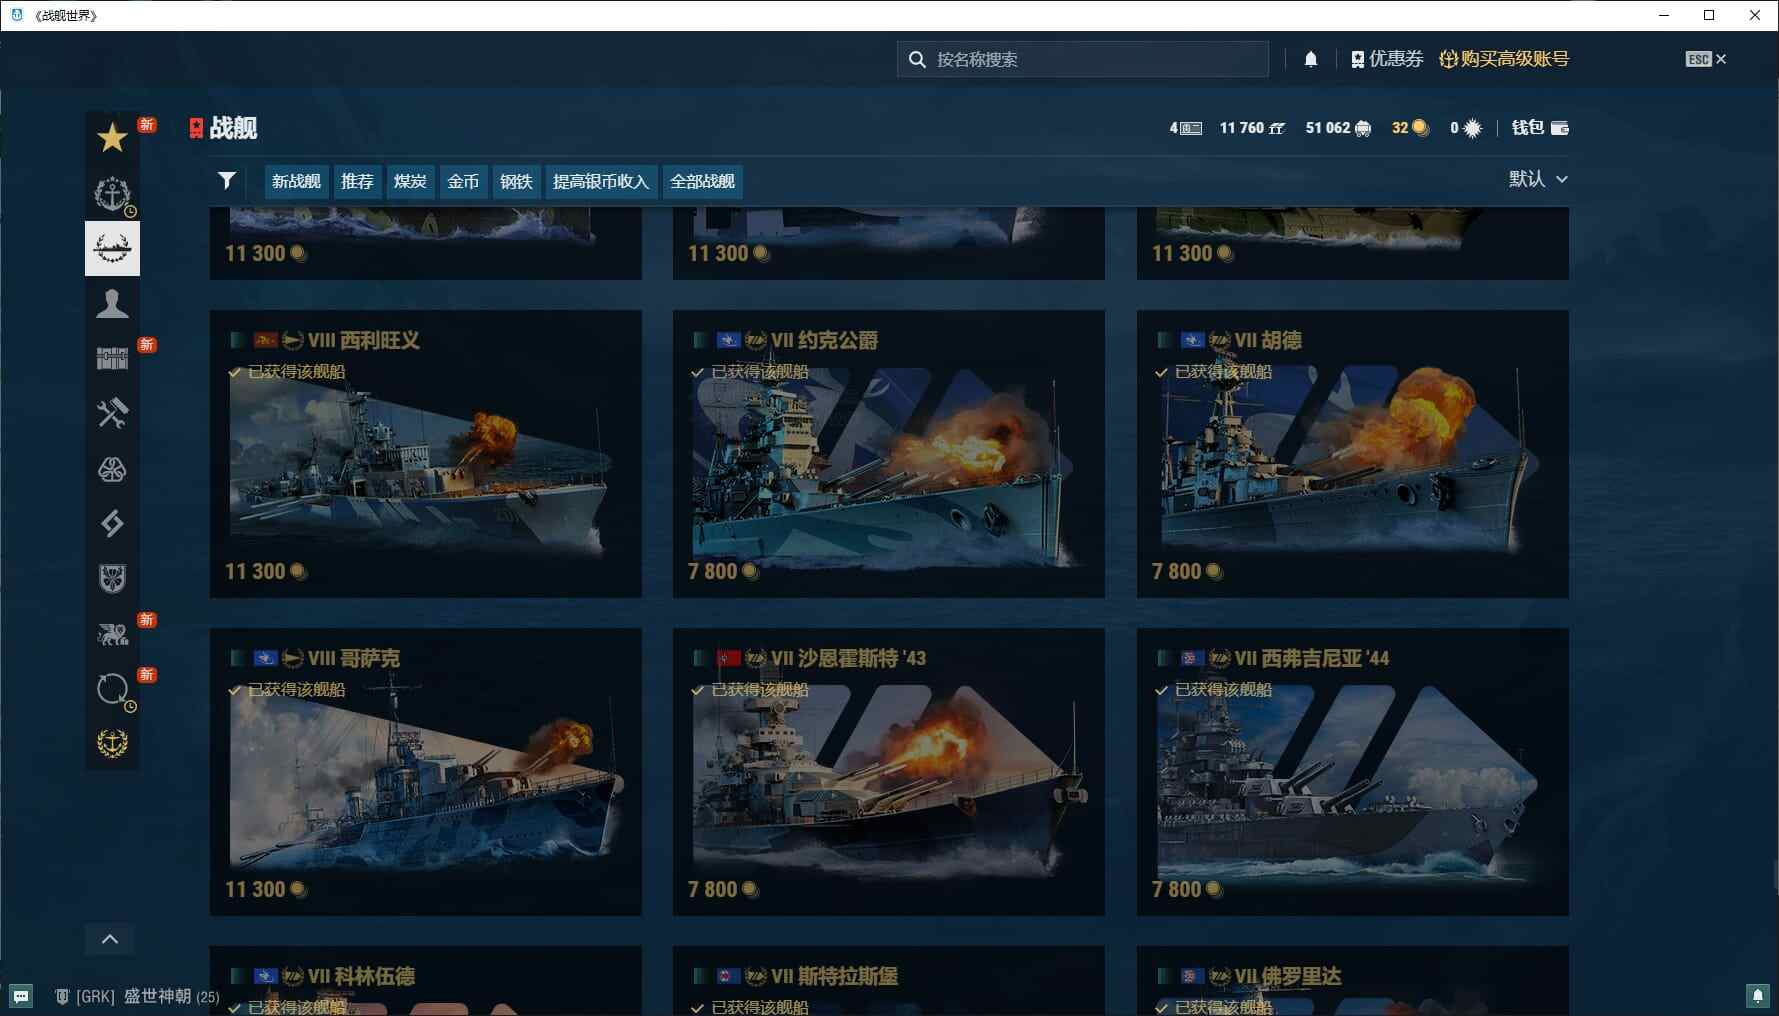The width and height of the screenshot is (1779, 1016).
Task: Open the gold star featured section
Action: 112,138
